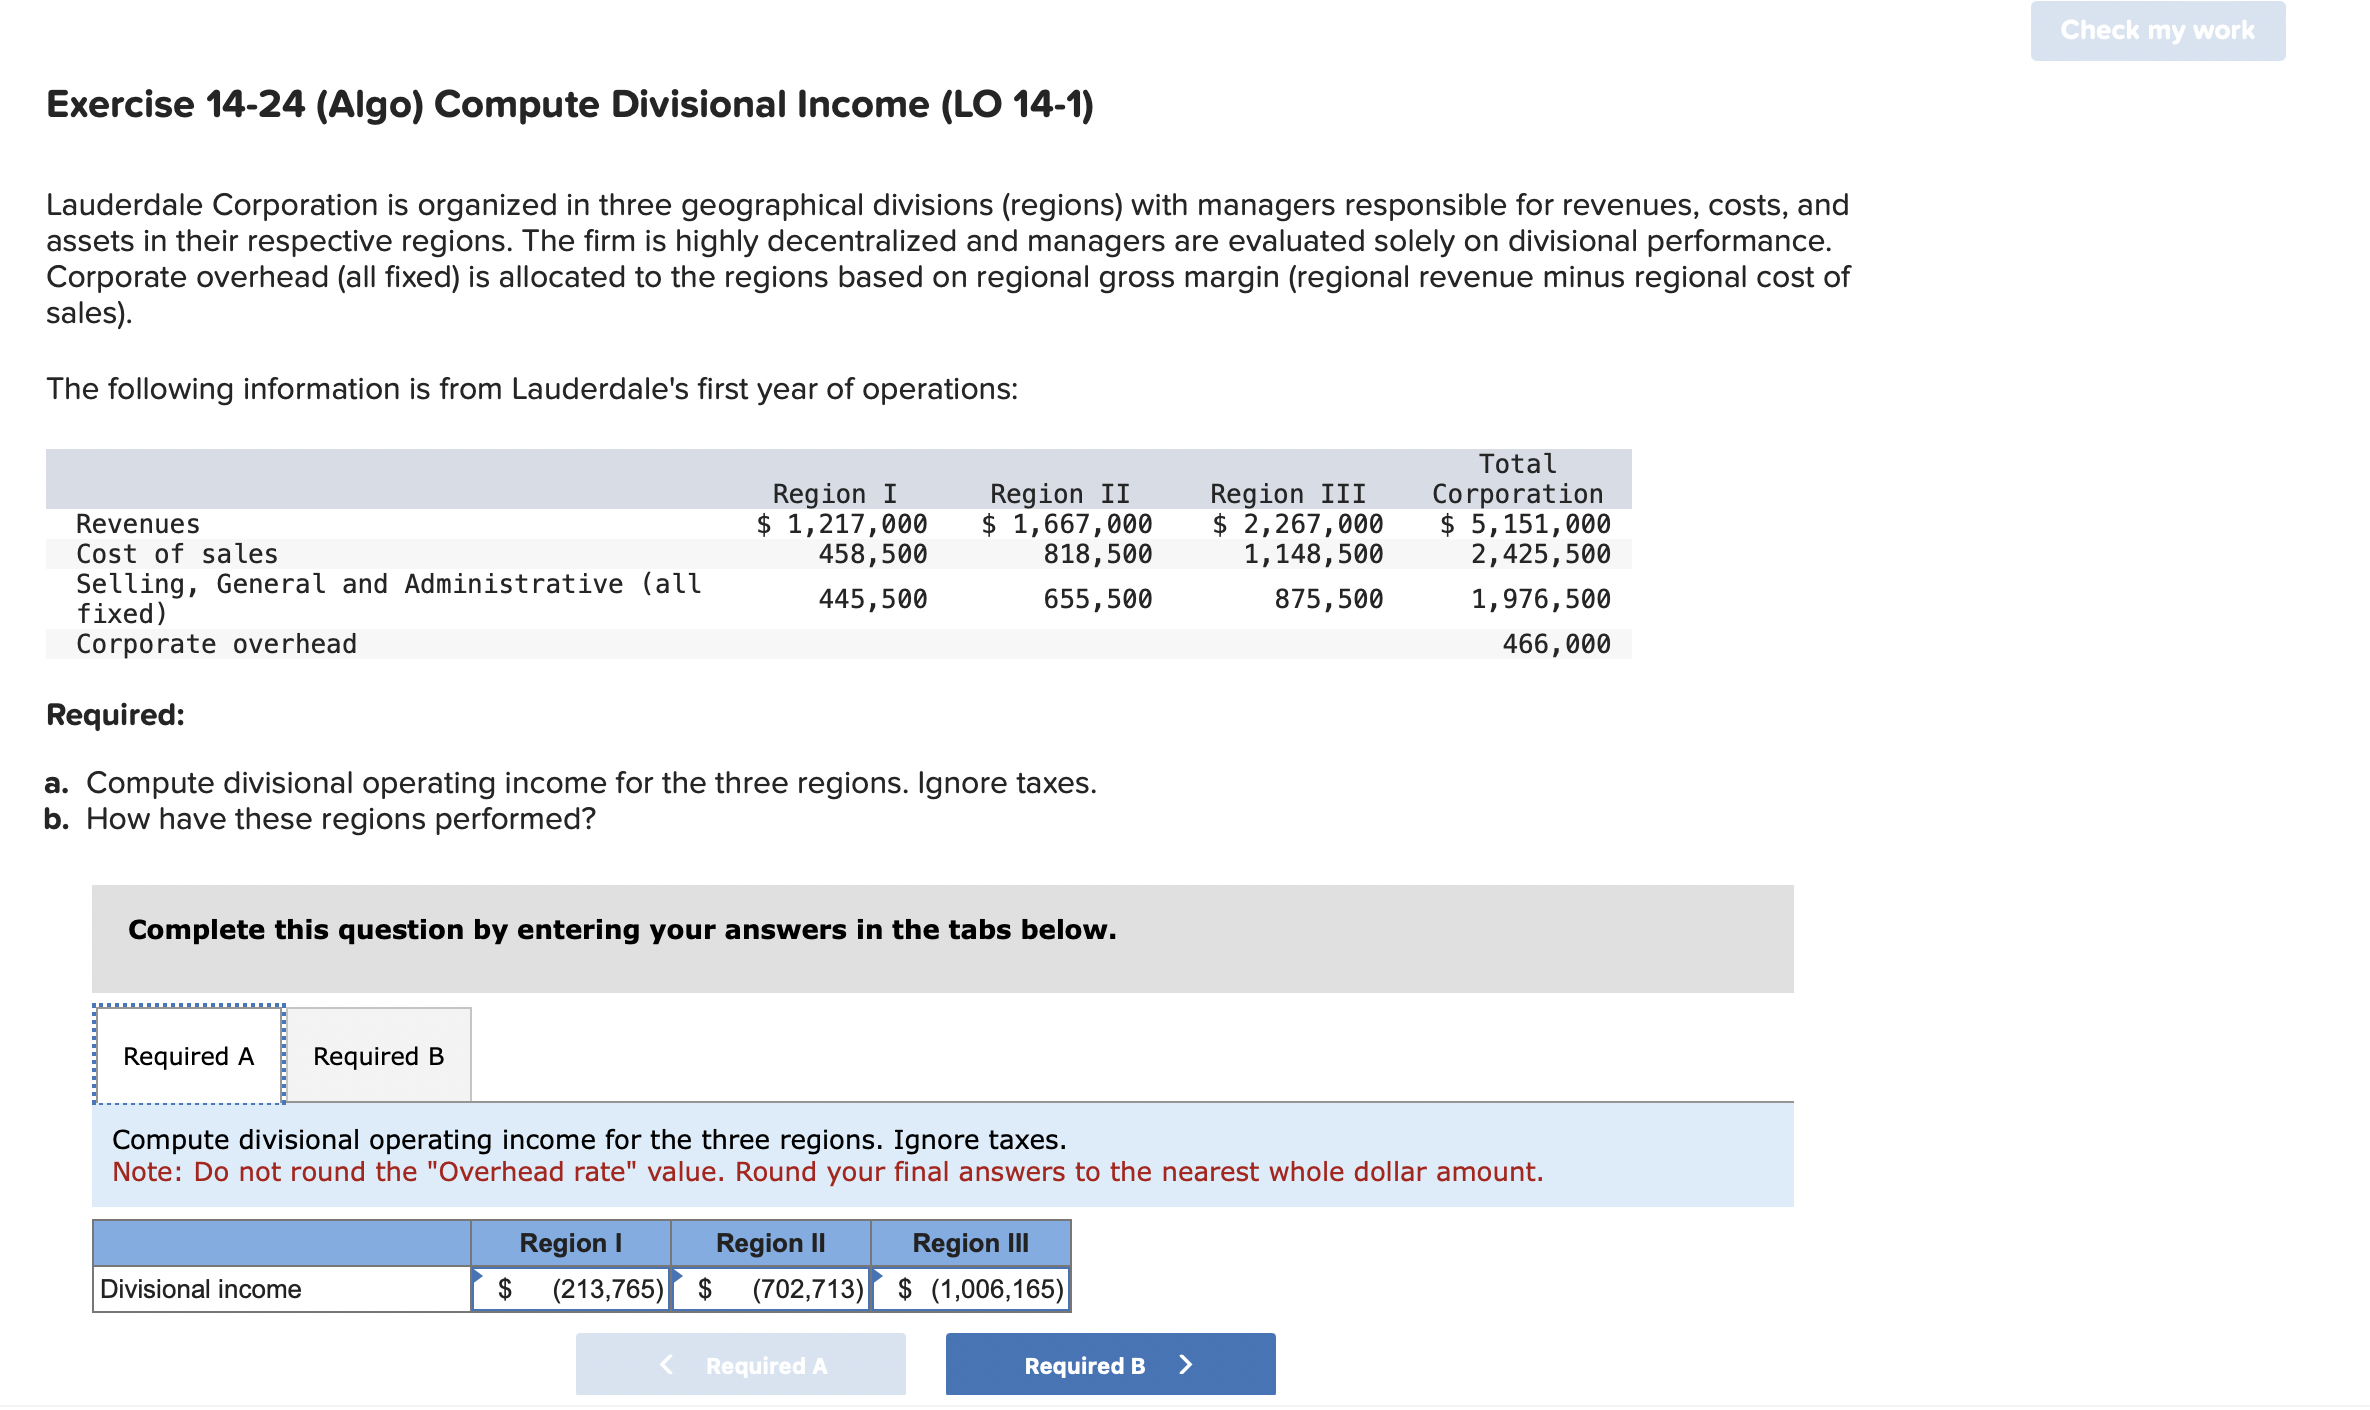Click the blue corner marker in Region I answer cell
This screenshot has height=1410, width=2370.
click(x=479, y=1275)
